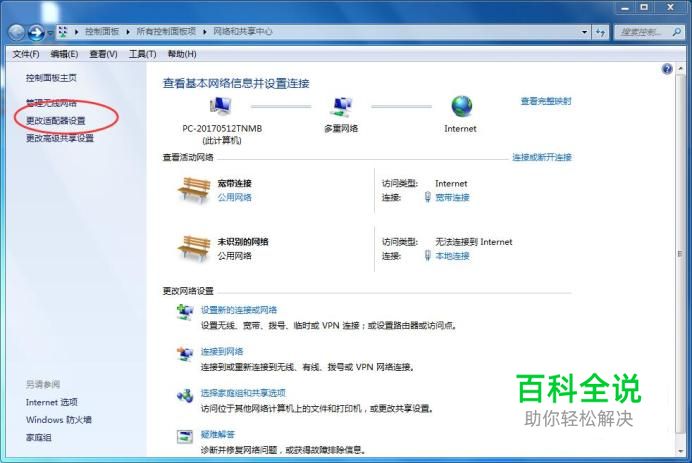Open the 宽带连接 connection link

coord(452,197)
